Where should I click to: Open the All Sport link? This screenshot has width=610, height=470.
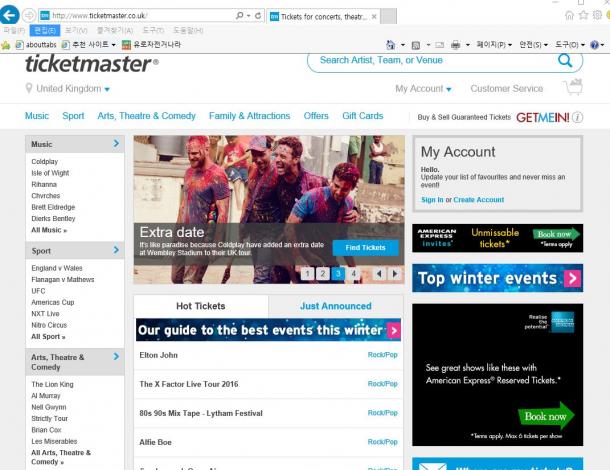(x=48, y=337)
